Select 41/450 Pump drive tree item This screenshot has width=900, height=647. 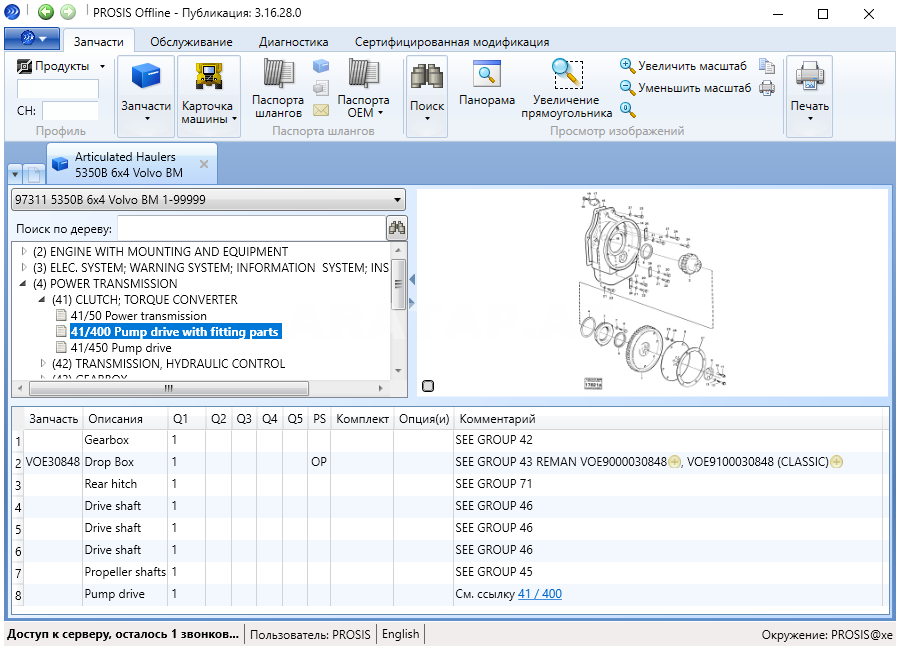pyautogui.click(x=121, y=348)
